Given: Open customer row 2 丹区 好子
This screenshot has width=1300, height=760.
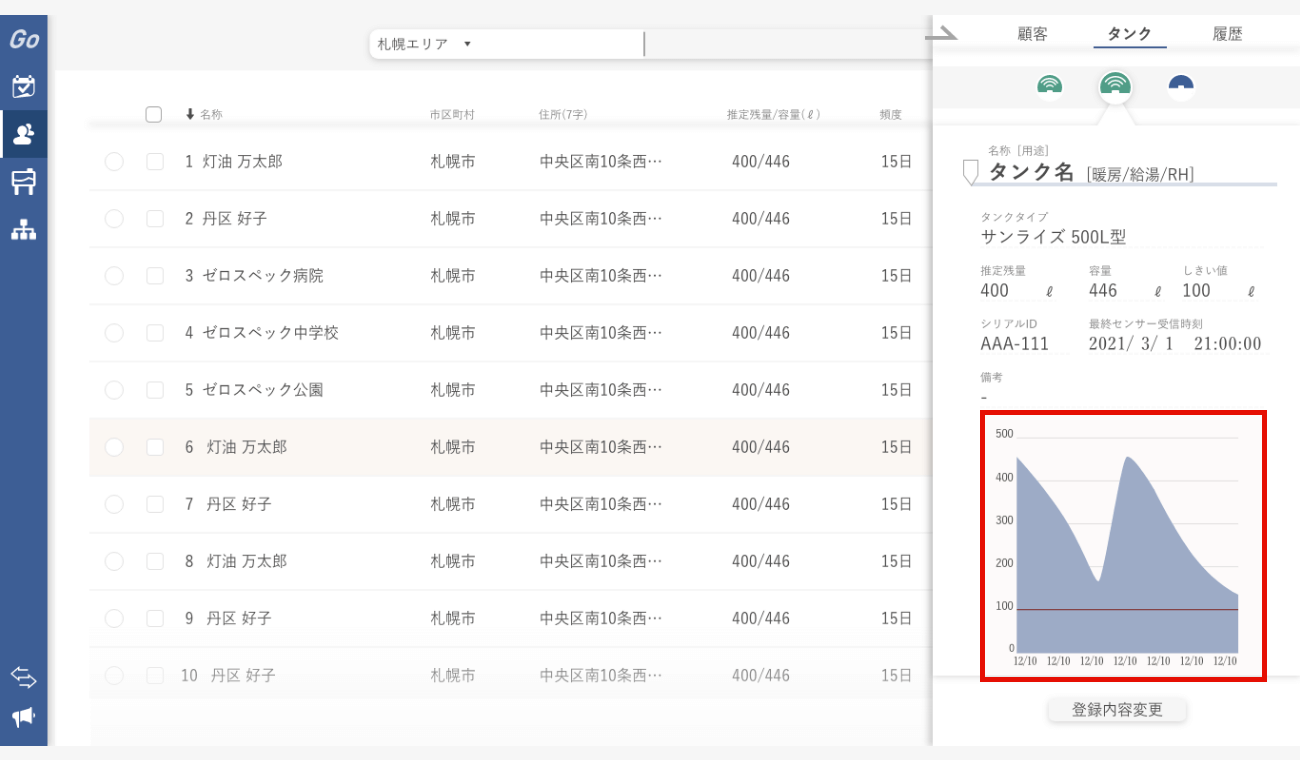Looking at the screenshot, I should coord(510,218).
